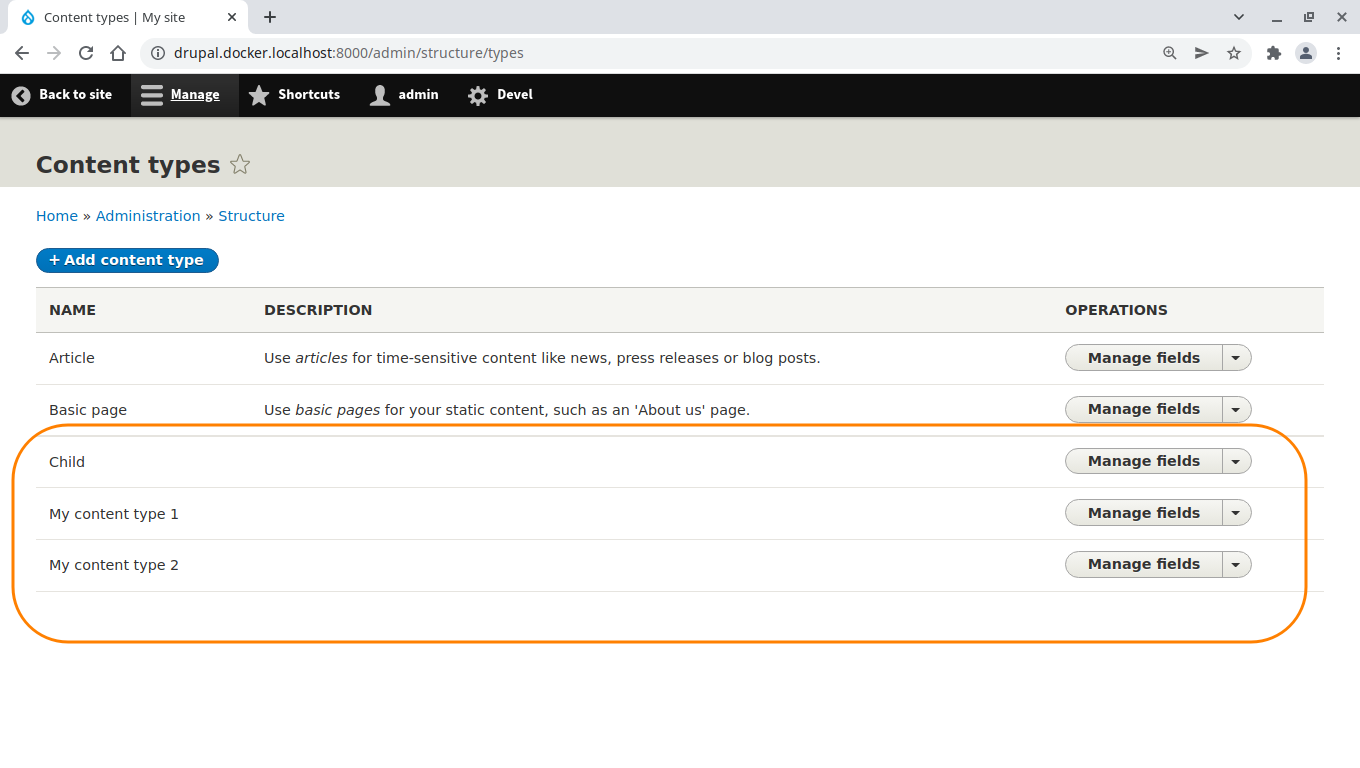This screenshot has width=1360, height=768.
Task: Open the admin user menu
Action: tap(404, 95)
